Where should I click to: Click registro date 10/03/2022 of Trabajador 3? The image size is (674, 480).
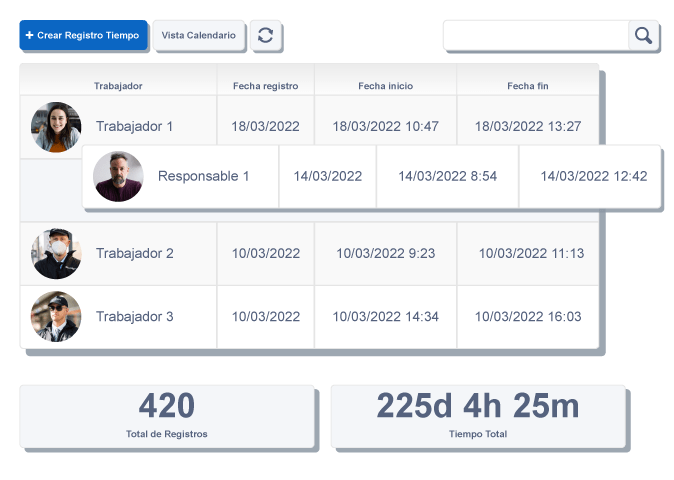click(x=266, y=317)
